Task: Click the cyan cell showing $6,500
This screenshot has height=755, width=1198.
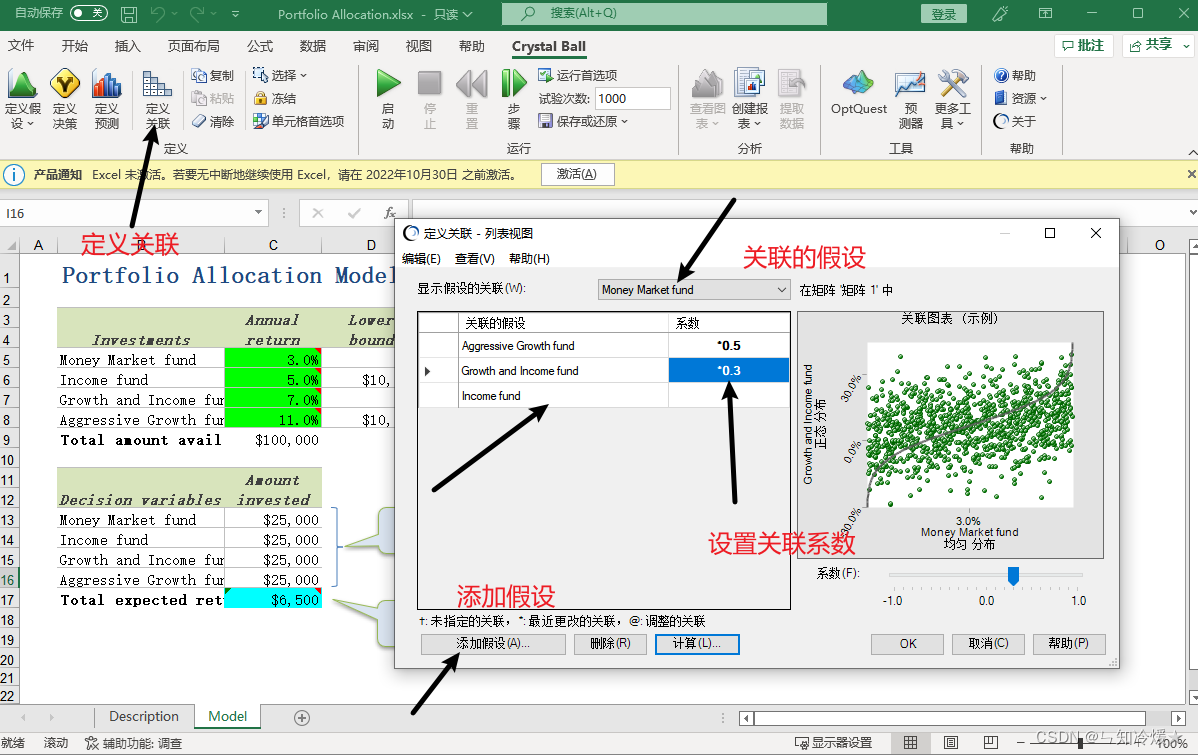Action: (273, 600)
